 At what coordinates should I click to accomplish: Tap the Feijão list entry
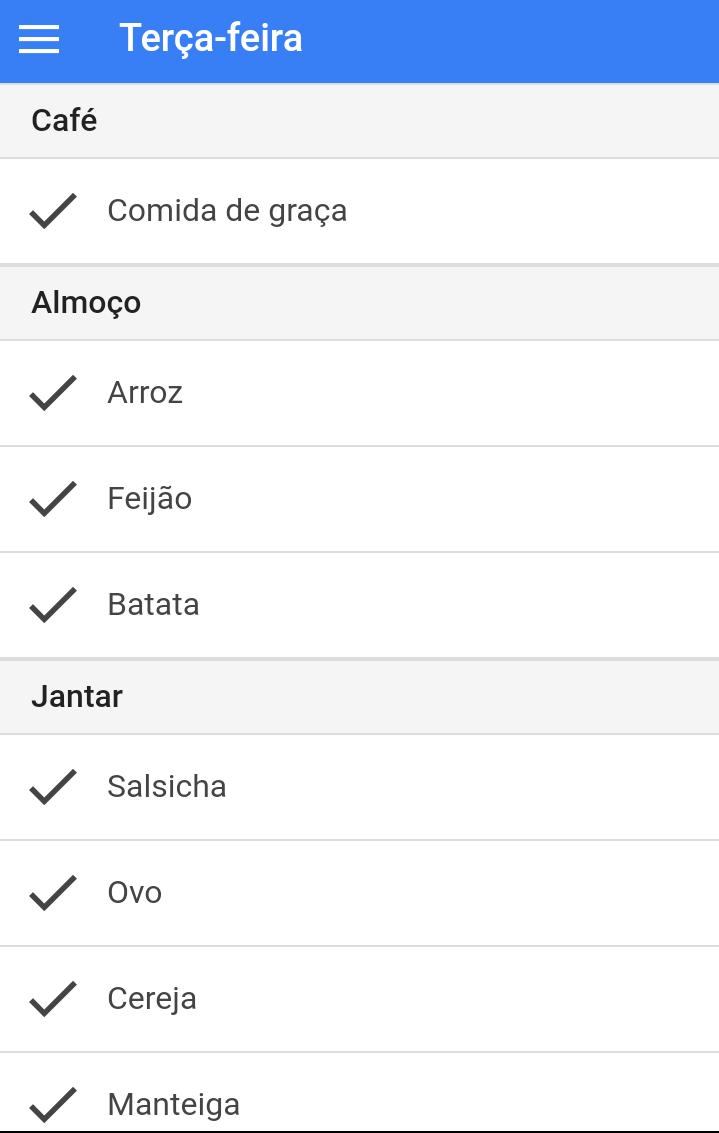[x=359, y=499]
